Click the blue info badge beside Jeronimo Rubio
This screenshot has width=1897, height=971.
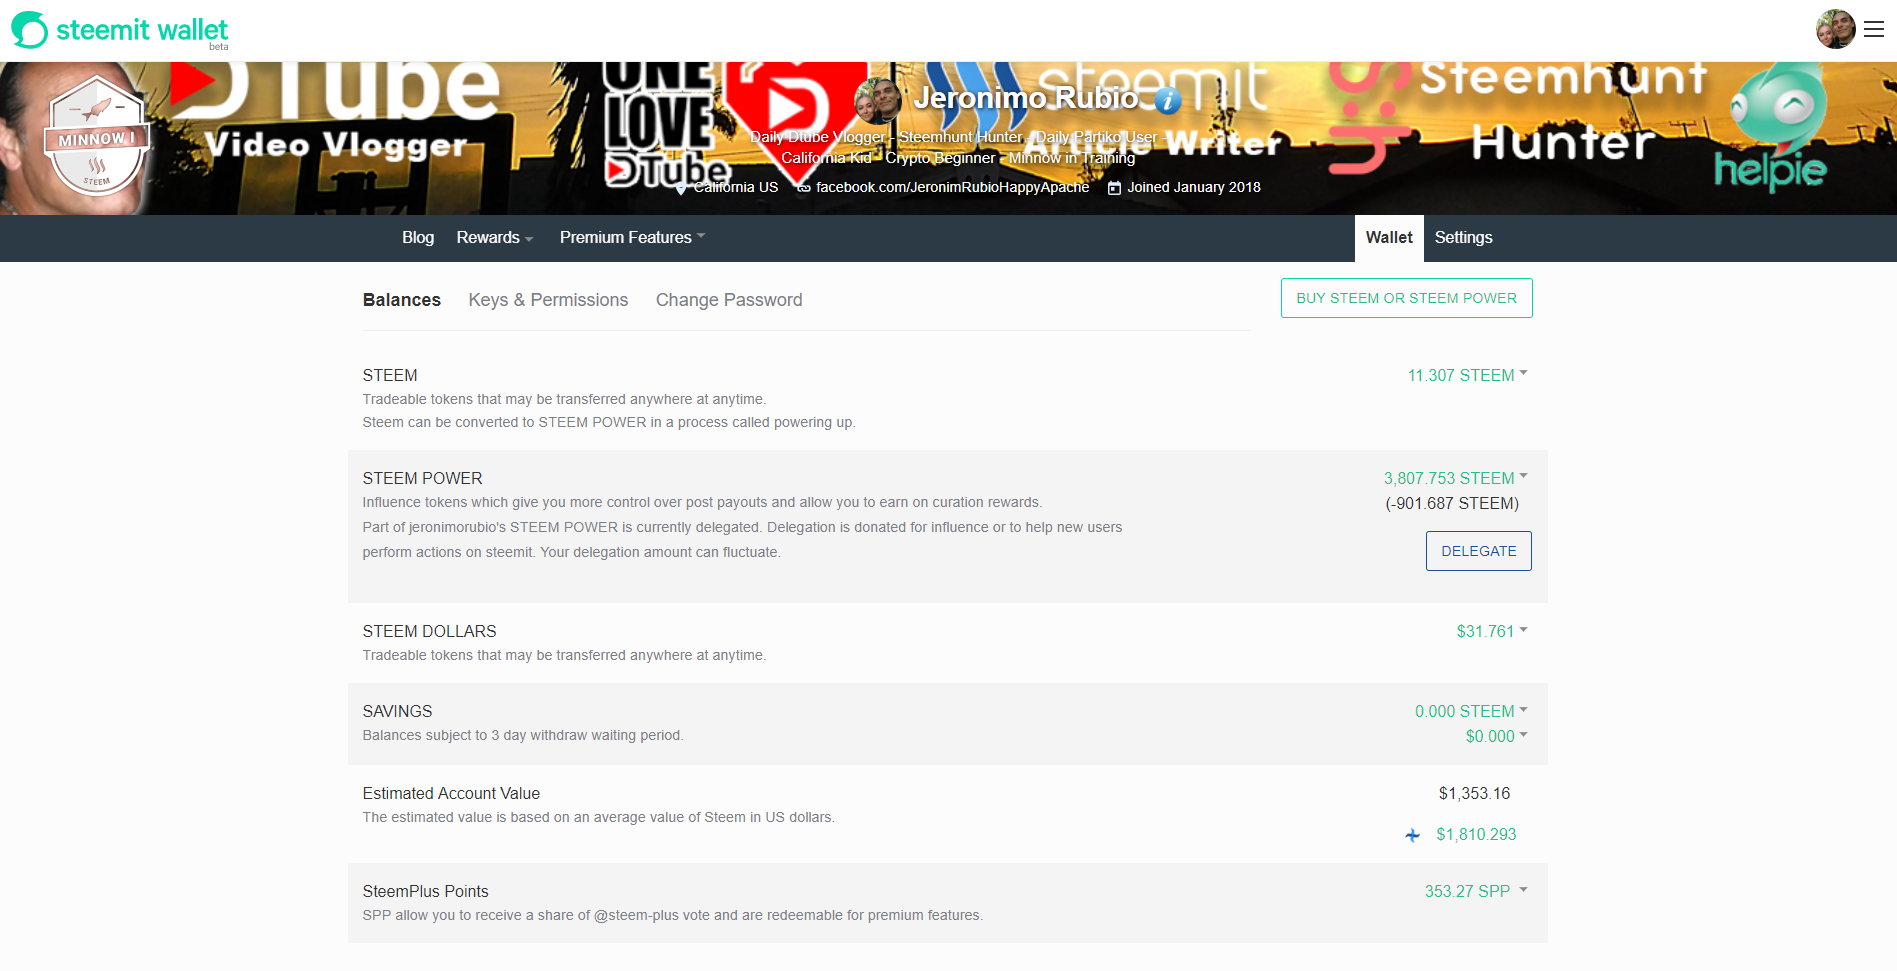[x=1167, y=99]
